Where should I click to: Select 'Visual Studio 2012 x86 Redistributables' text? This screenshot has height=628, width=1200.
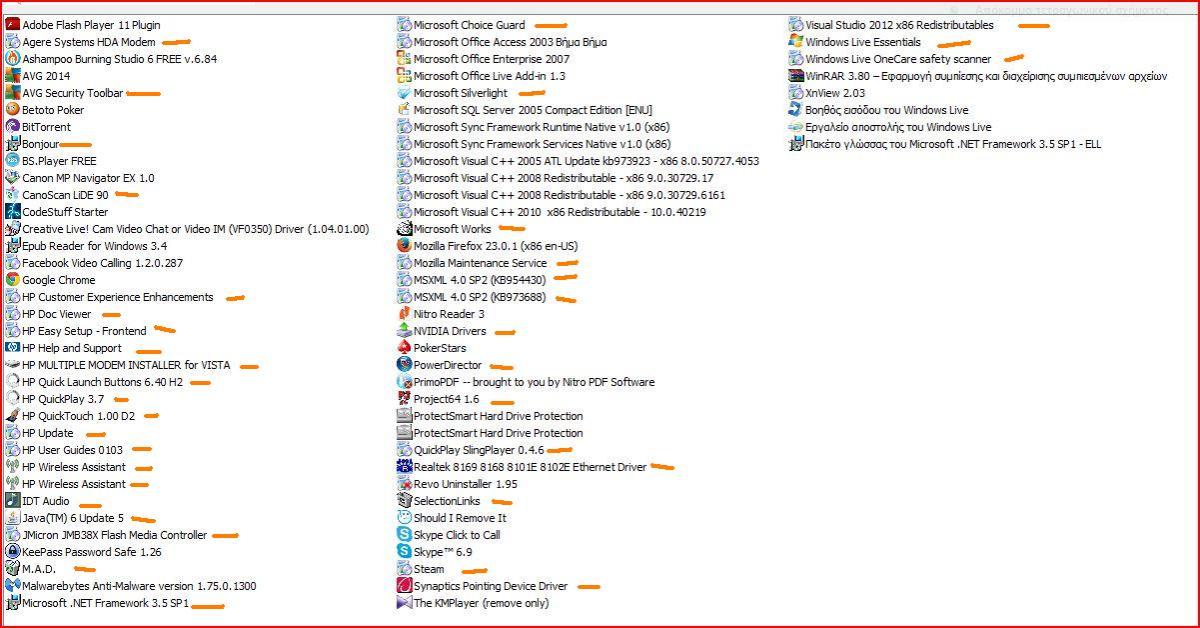click(900, 25)
